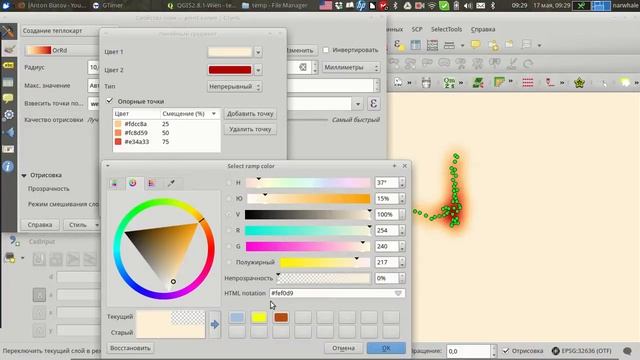This screenshot has height=360, width=640.
Task: Select the eyedropper color sampler tab
Action: (x=171, y=183)
